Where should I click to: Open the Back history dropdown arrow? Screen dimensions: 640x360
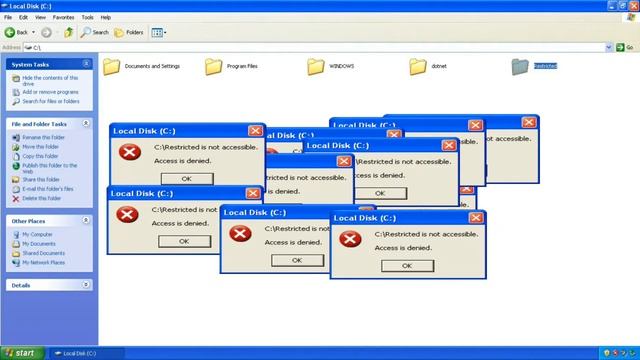33,32
